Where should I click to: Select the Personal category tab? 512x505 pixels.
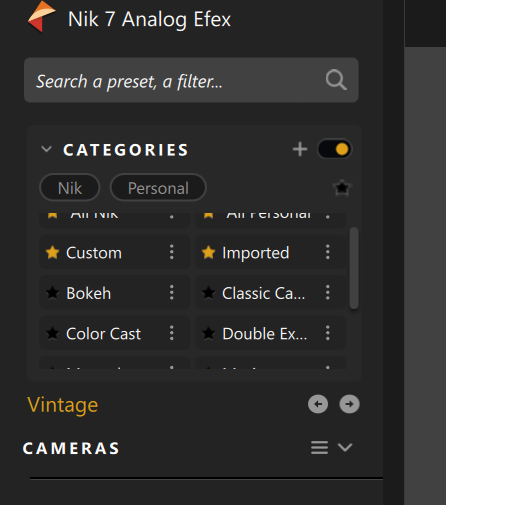click(158, 188)
